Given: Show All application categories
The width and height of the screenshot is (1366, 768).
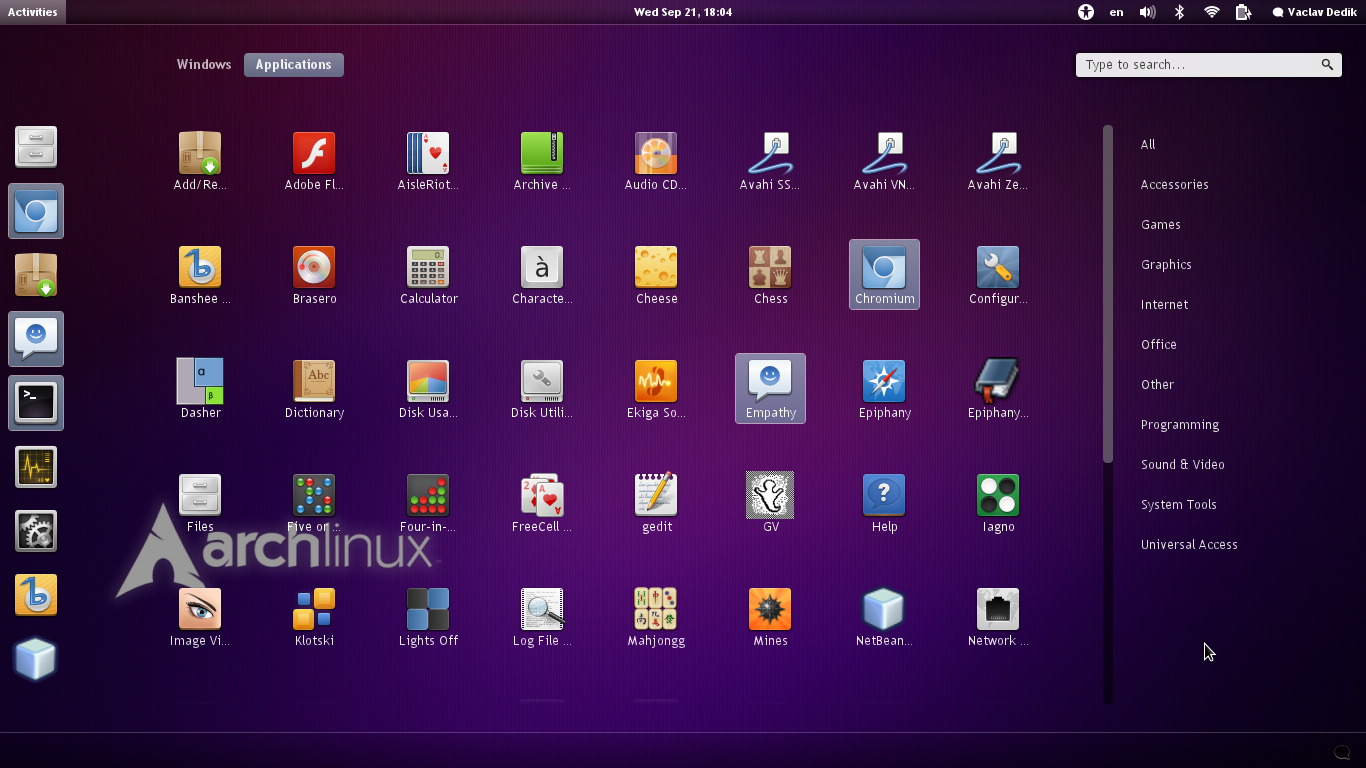Looking at the screenshot, I should [1148, 145].
